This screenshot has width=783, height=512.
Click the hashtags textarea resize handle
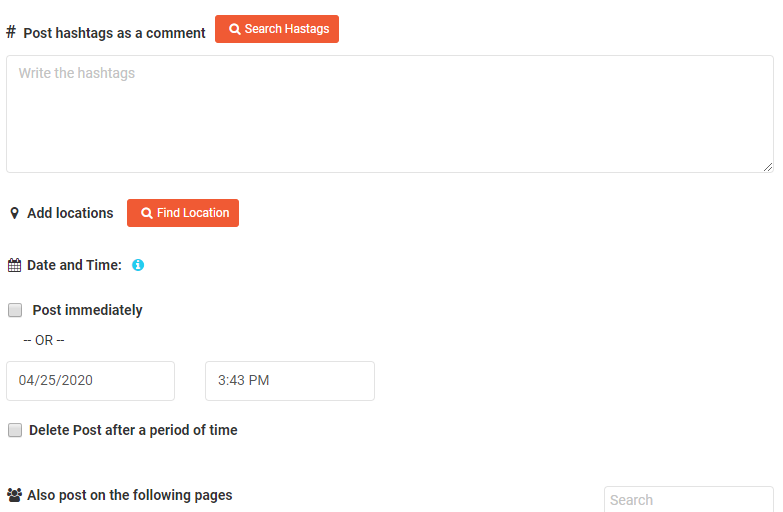pos(768,167)
